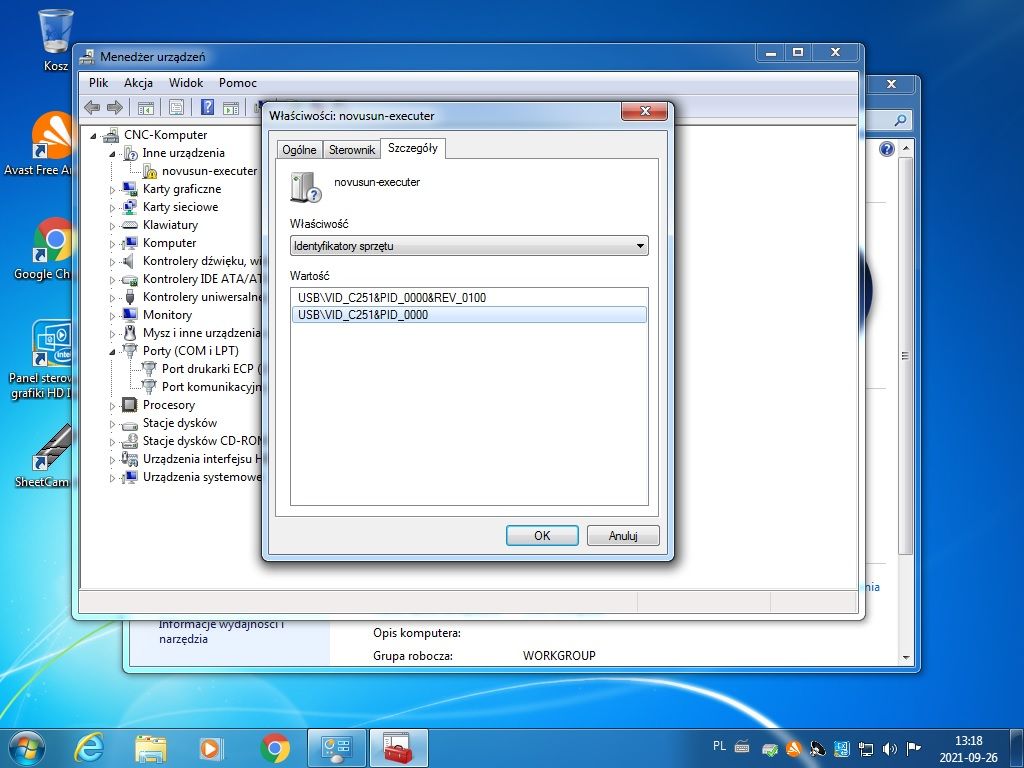Click Informacje wydajności i narzędzia link
This screenshot has width=1024, height=768.
click(221, 631)
